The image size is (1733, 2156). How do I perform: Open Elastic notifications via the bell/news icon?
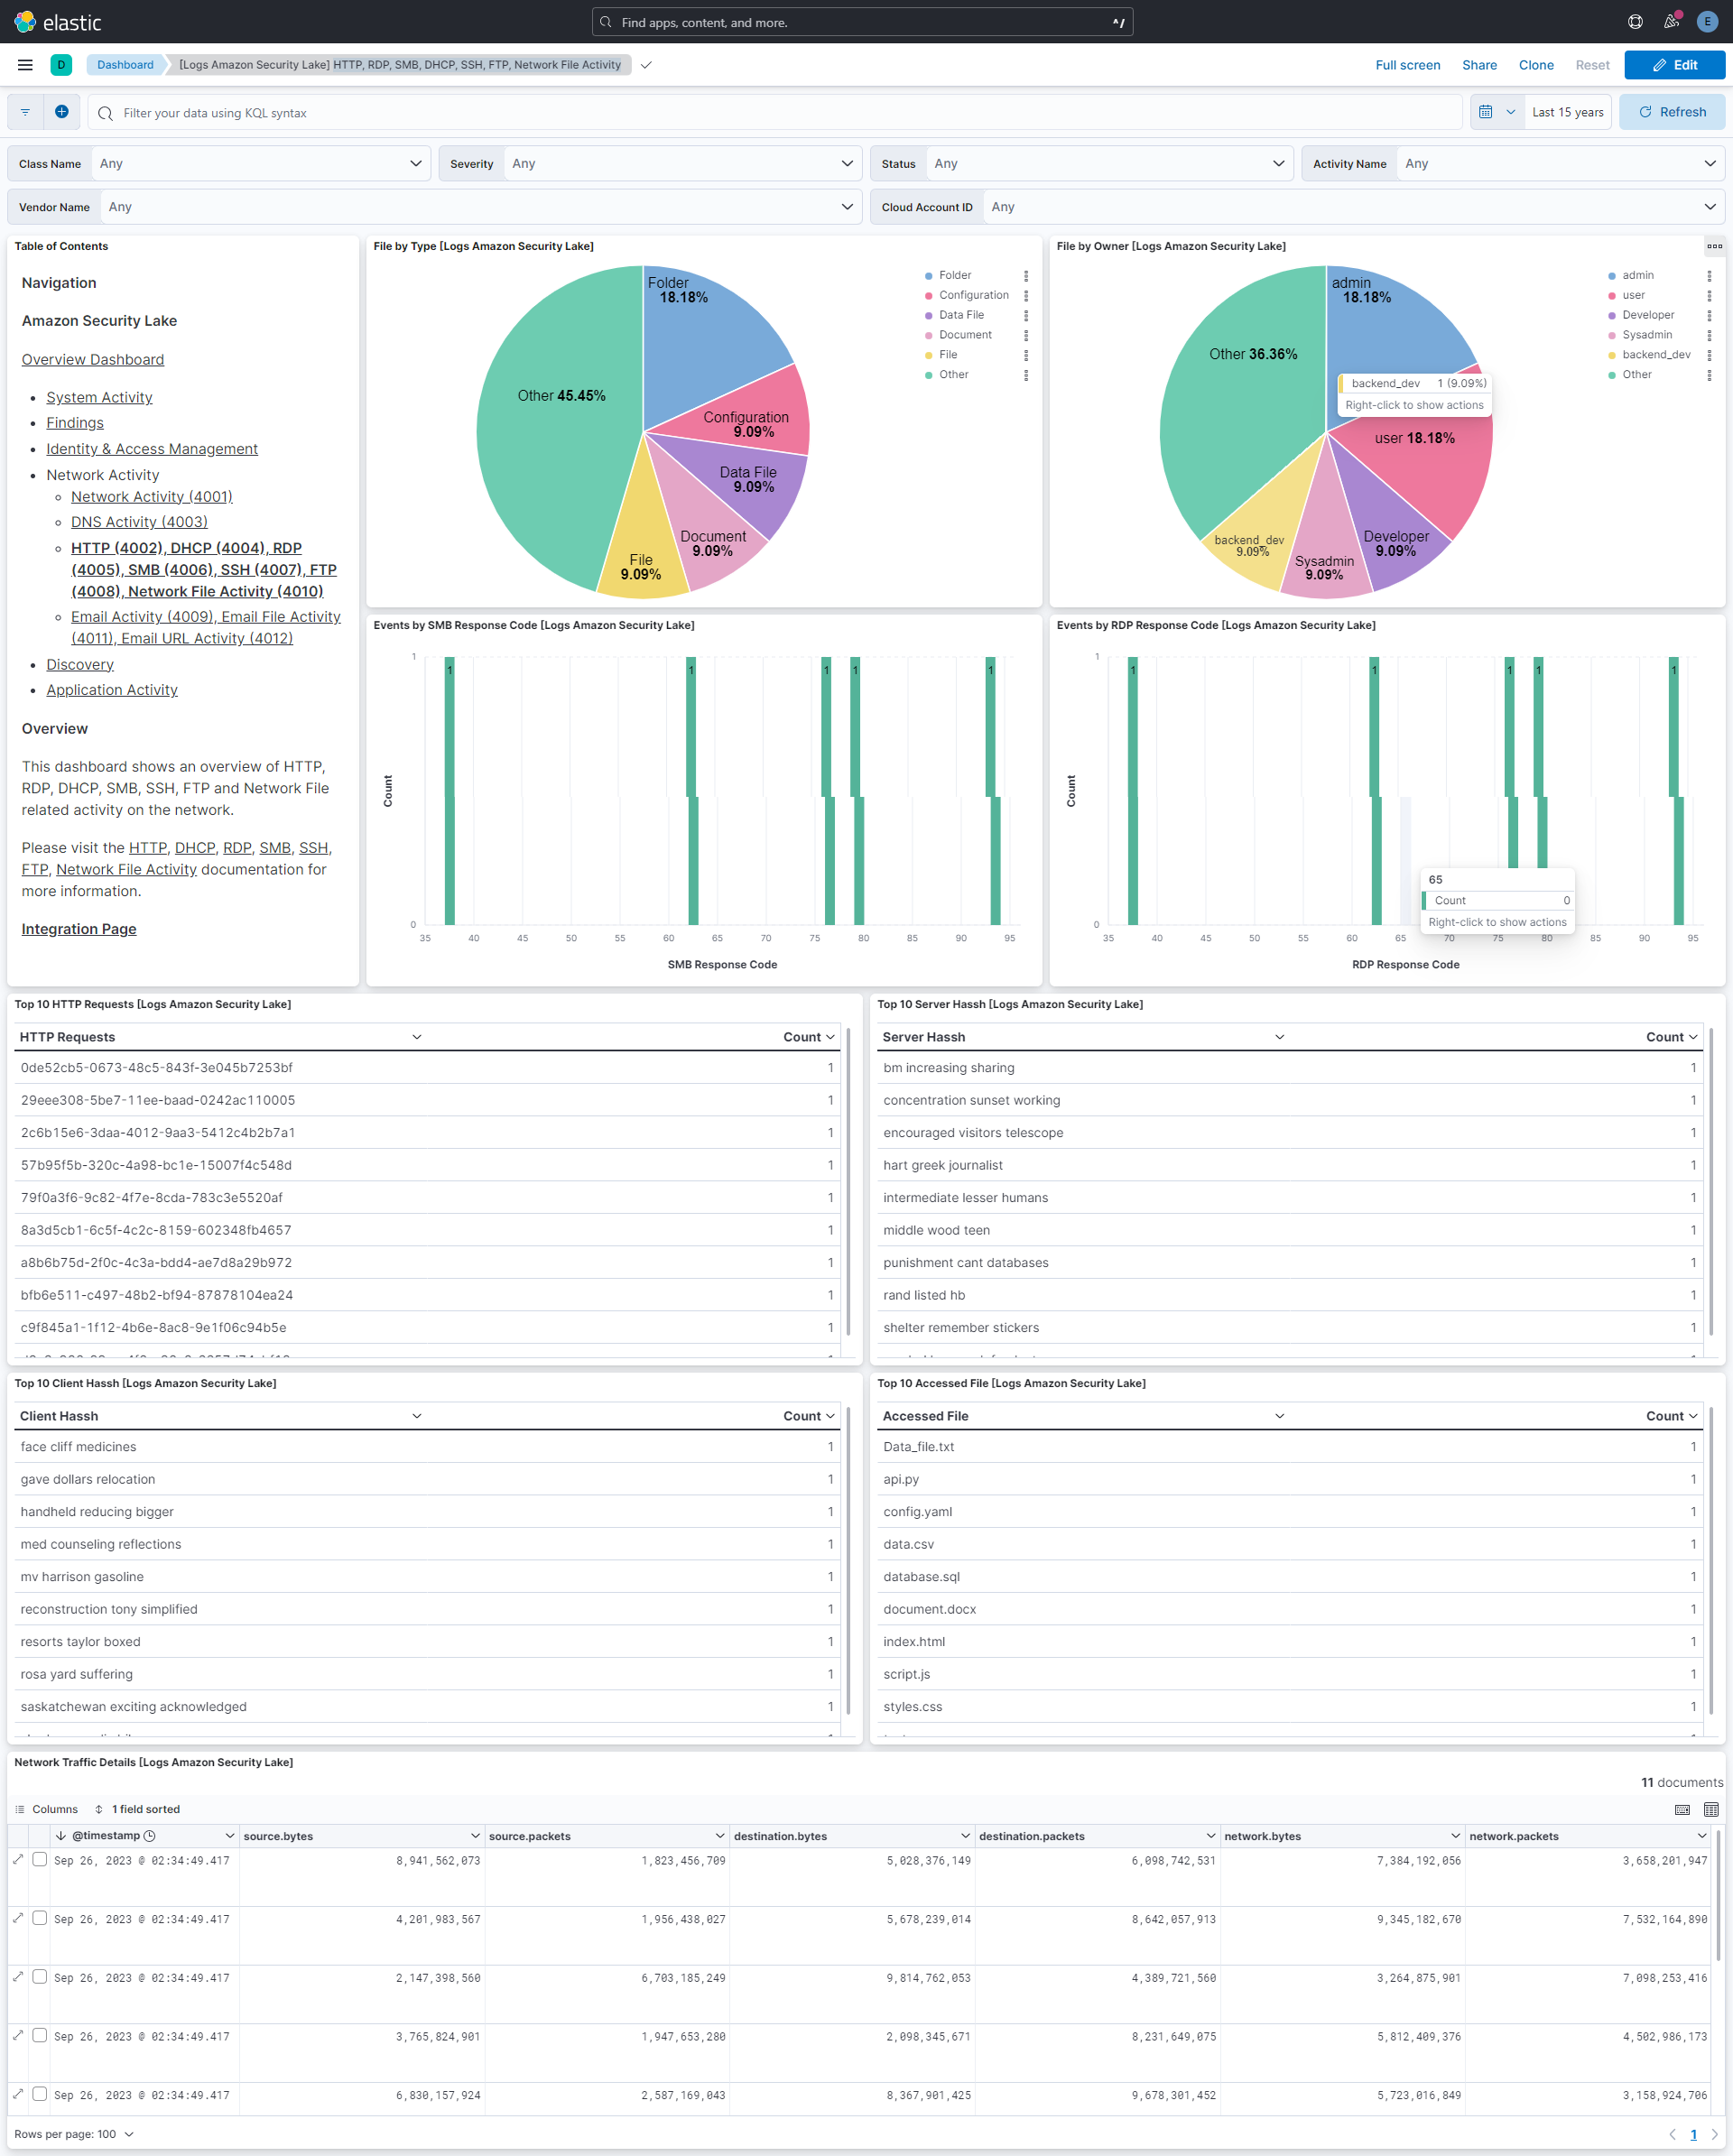tap(1671, 21)
